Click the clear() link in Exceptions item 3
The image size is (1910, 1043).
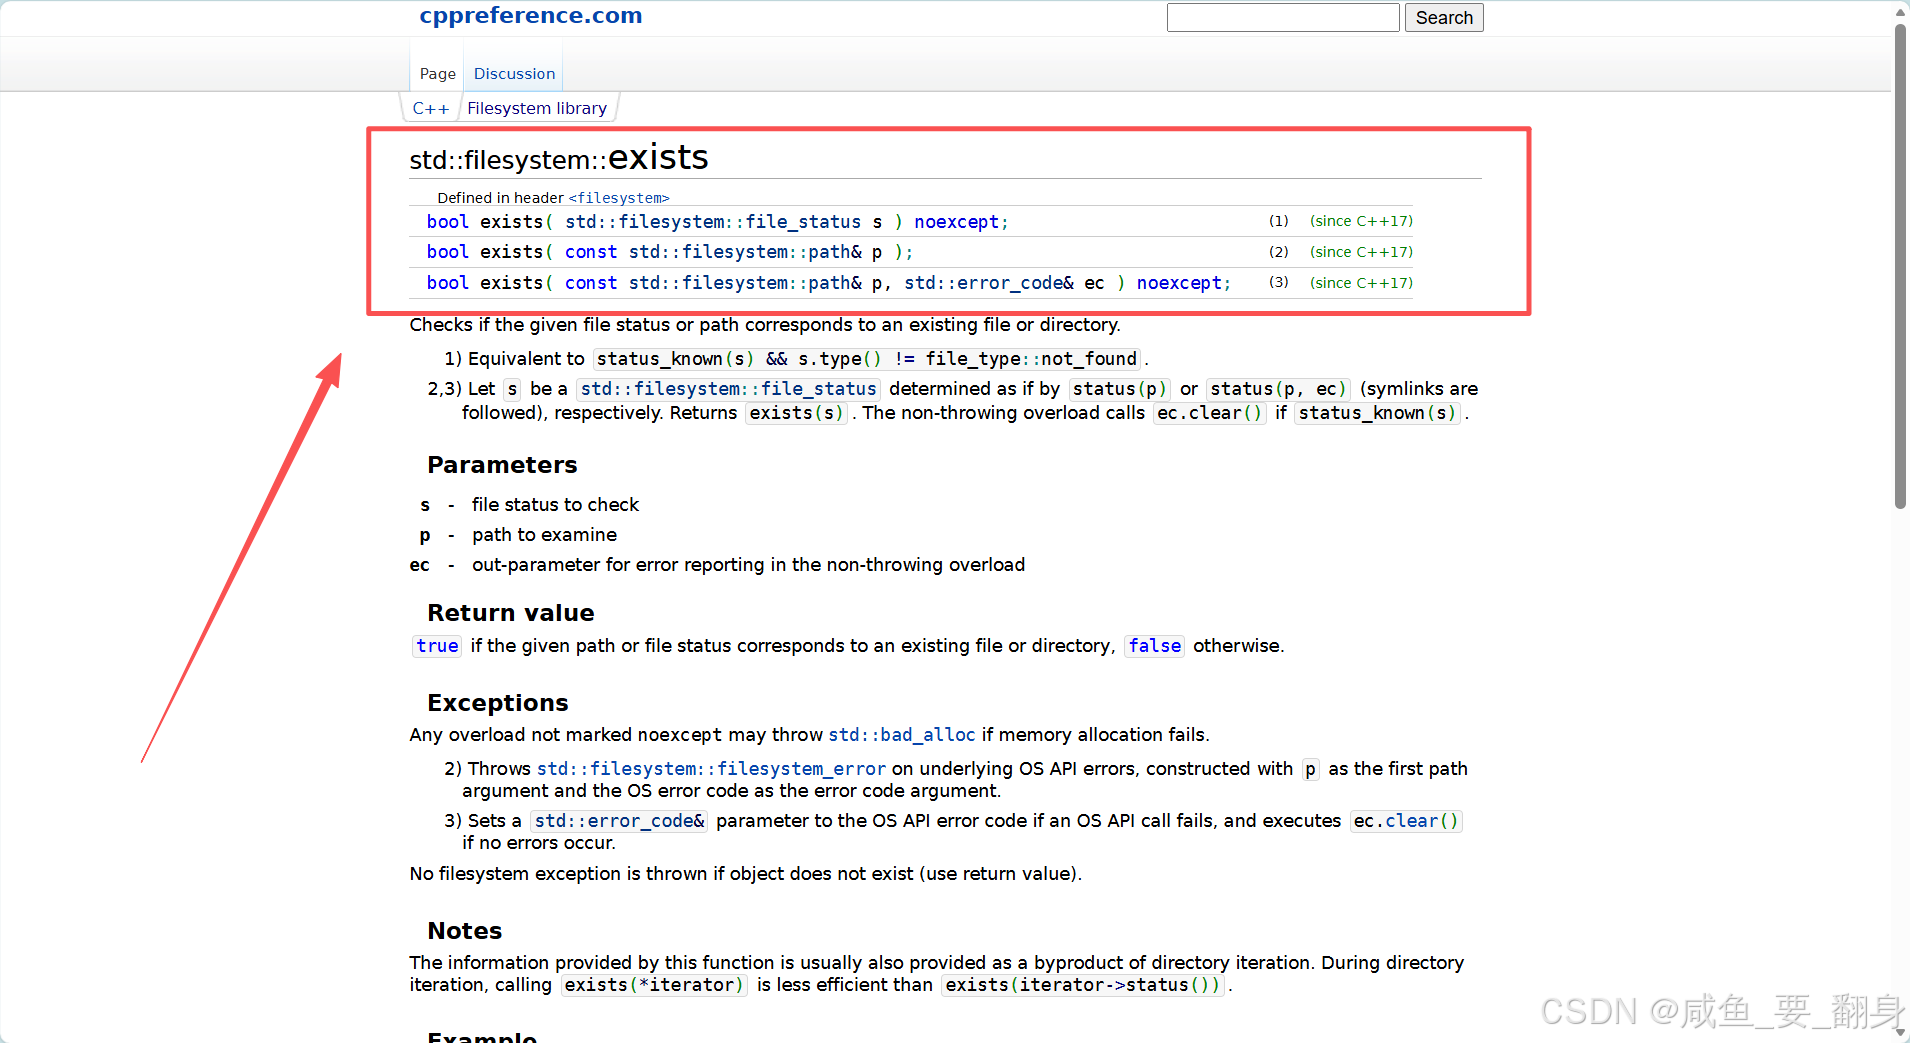[x=1421, y=821]
